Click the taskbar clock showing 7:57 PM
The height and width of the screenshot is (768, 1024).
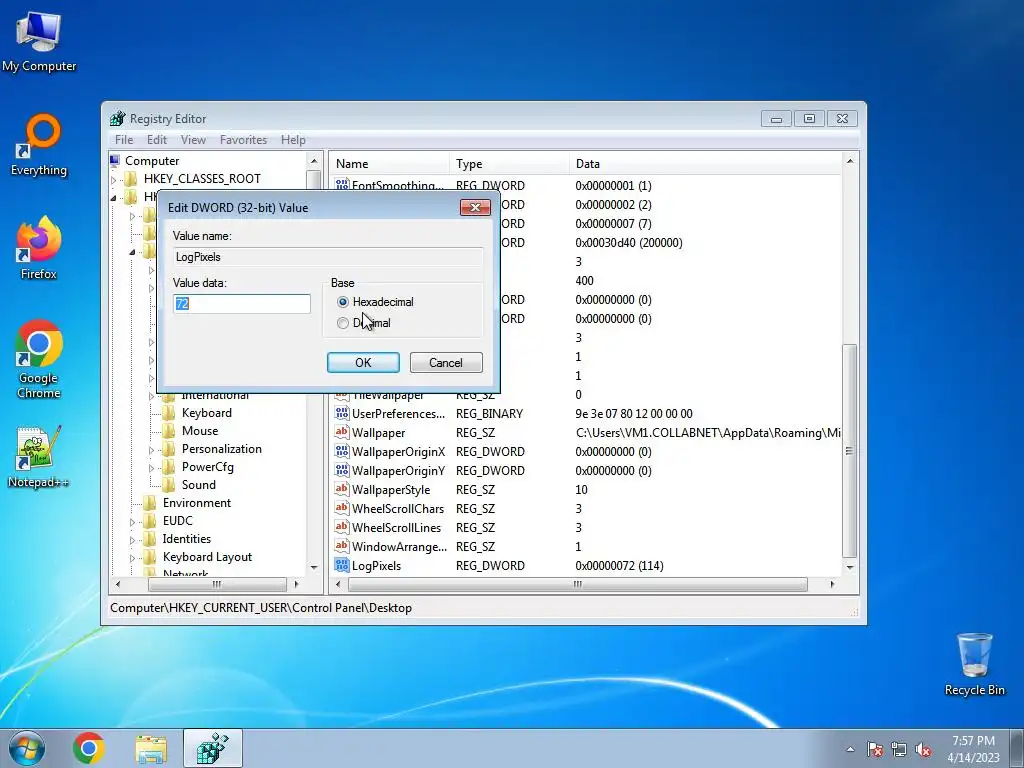click(973, 749)
